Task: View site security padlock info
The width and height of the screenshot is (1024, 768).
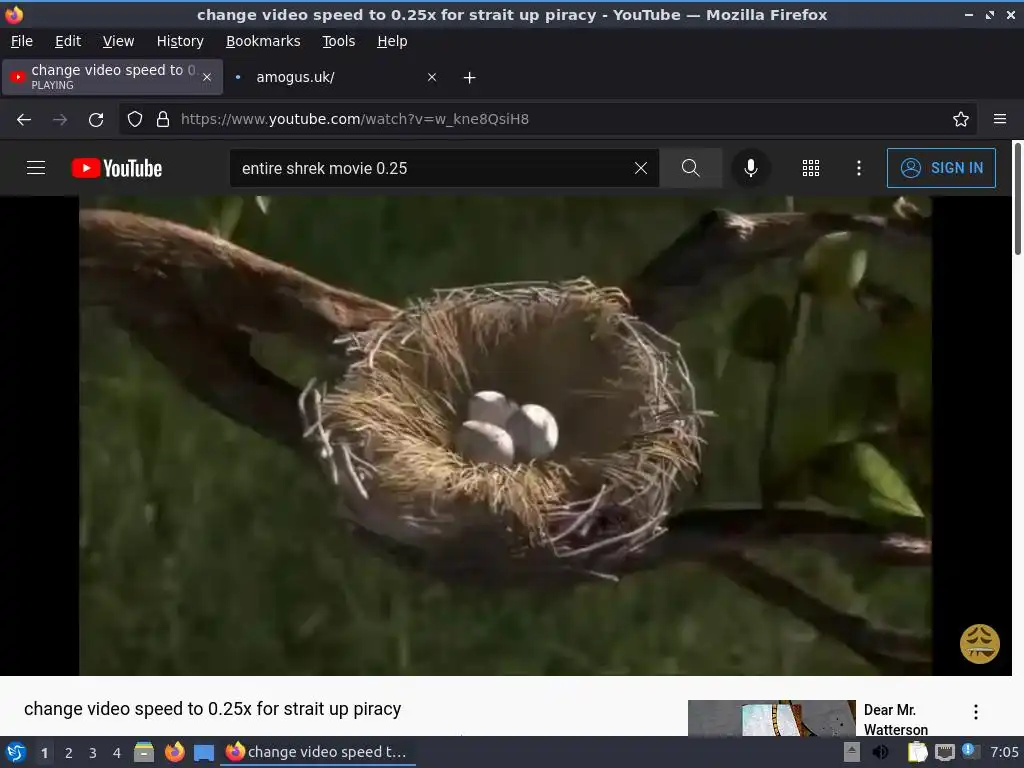Action: click(163, 119)
